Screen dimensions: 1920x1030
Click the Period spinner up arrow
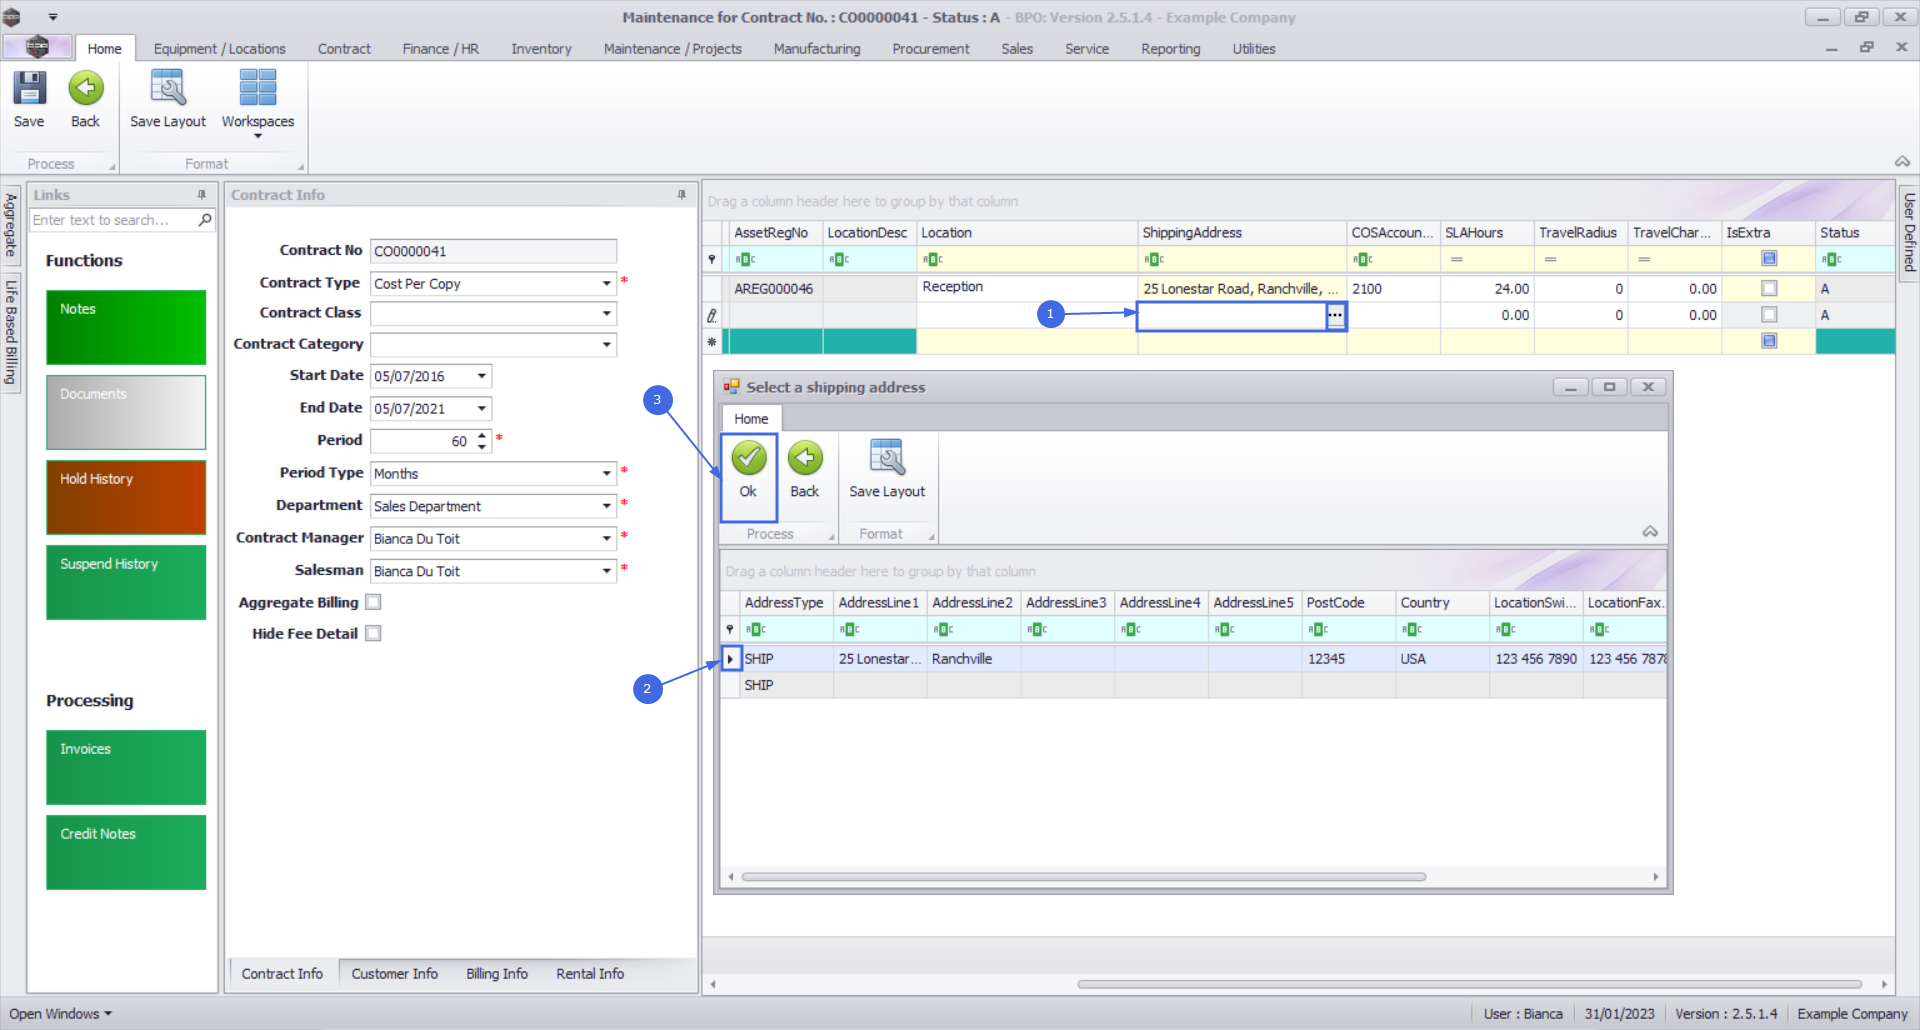tap(482, 435)
